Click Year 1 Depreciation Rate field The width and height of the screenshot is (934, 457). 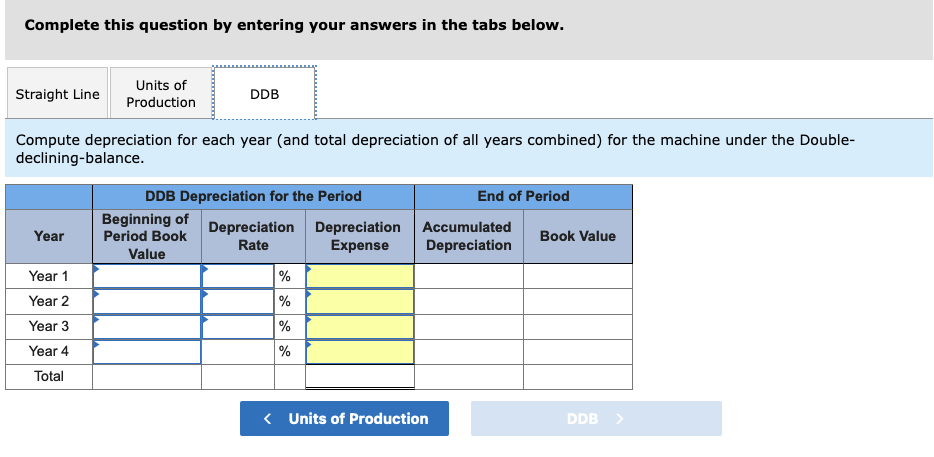[238, 276]
